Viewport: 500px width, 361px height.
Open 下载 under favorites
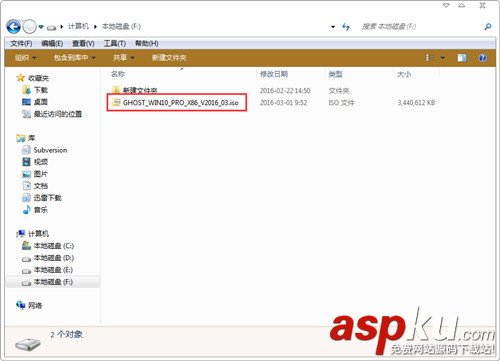pos(41,90)
